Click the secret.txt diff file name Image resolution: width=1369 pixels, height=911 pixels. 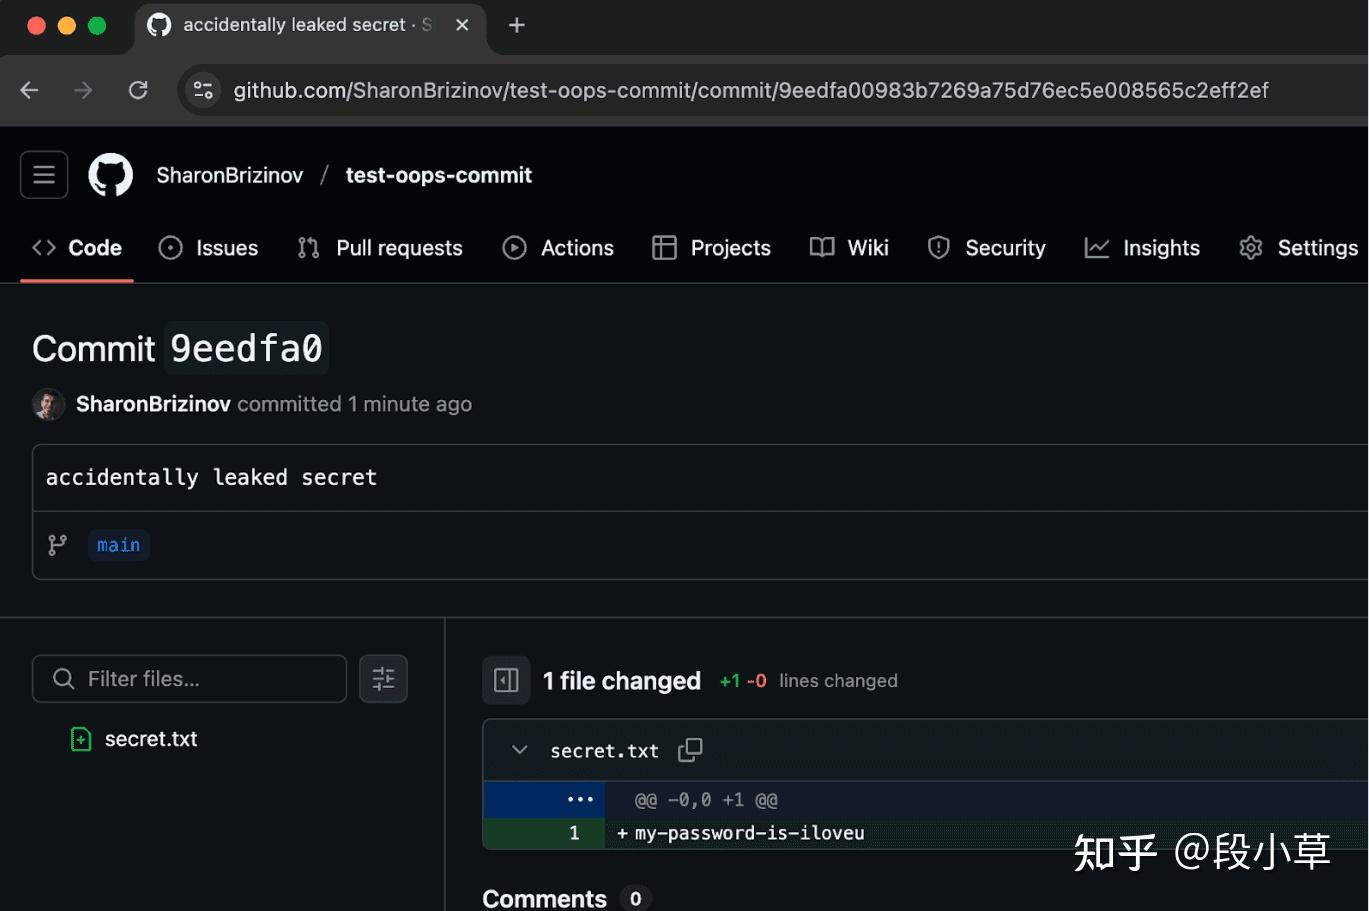point(604,751)
